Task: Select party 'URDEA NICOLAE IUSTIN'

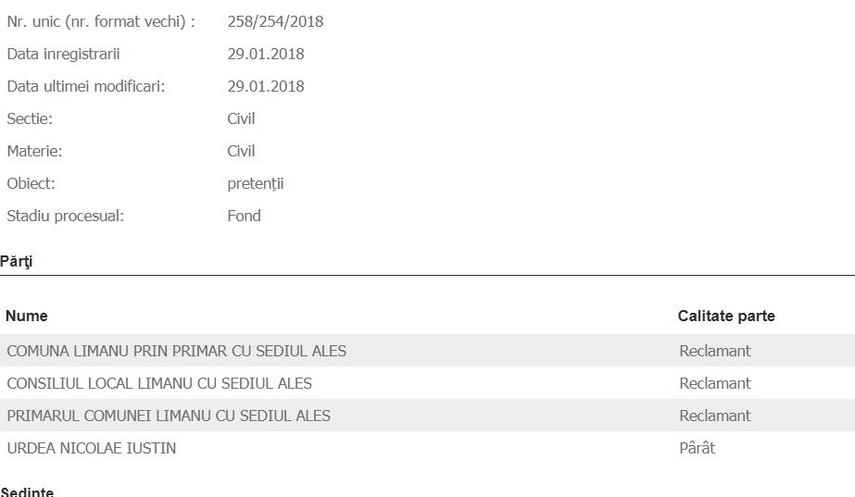Action: (91, 448)
